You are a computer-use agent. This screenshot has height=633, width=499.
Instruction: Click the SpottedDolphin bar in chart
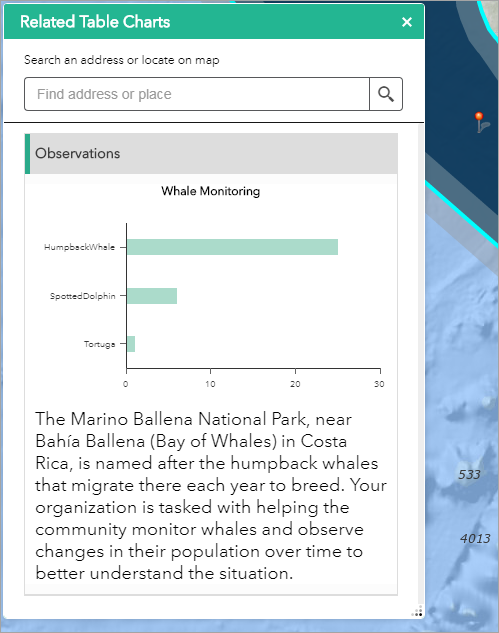pos(152,296)
